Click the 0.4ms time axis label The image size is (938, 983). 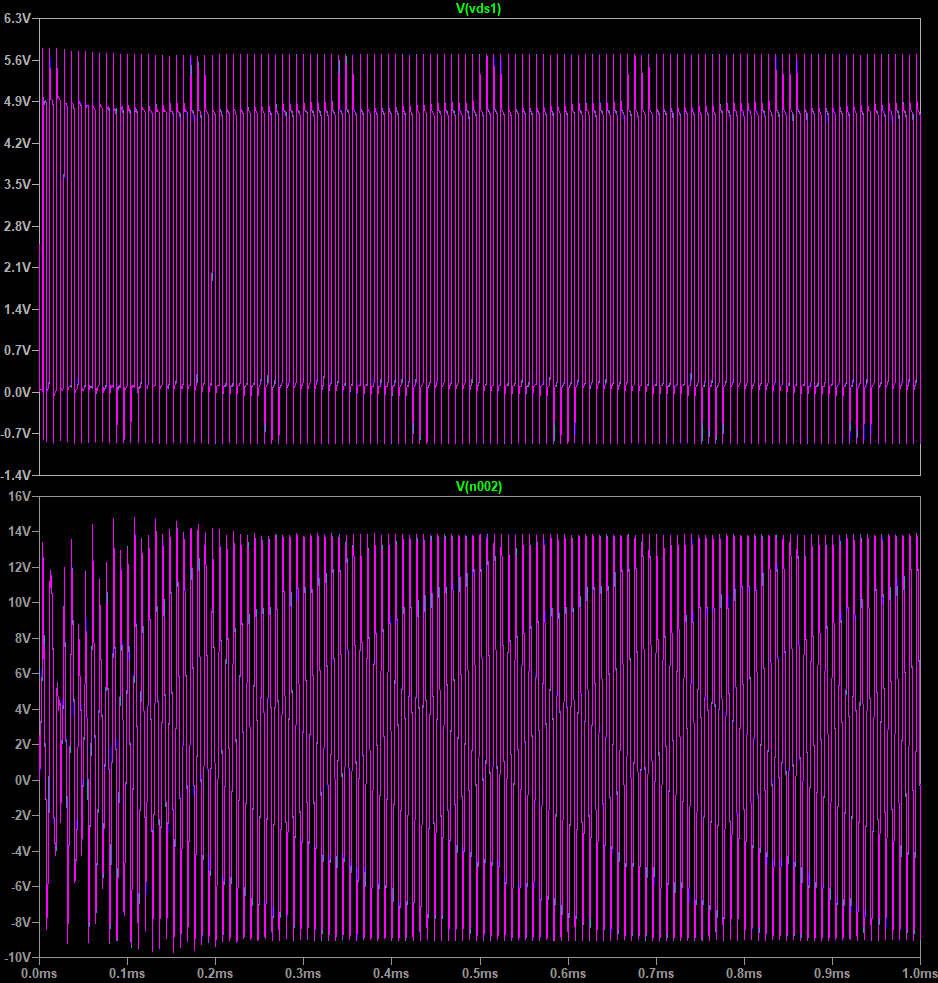tap(391, 974)
